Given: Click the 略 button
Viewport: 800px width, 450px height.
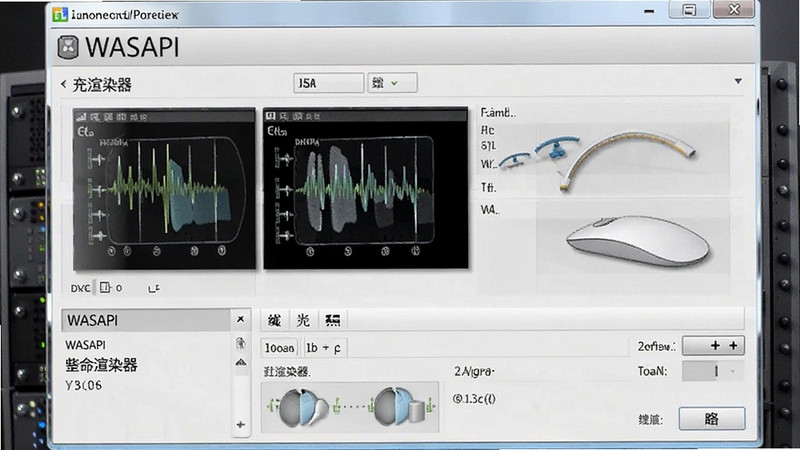Looking at the screenshot, I should coord(712,419).
